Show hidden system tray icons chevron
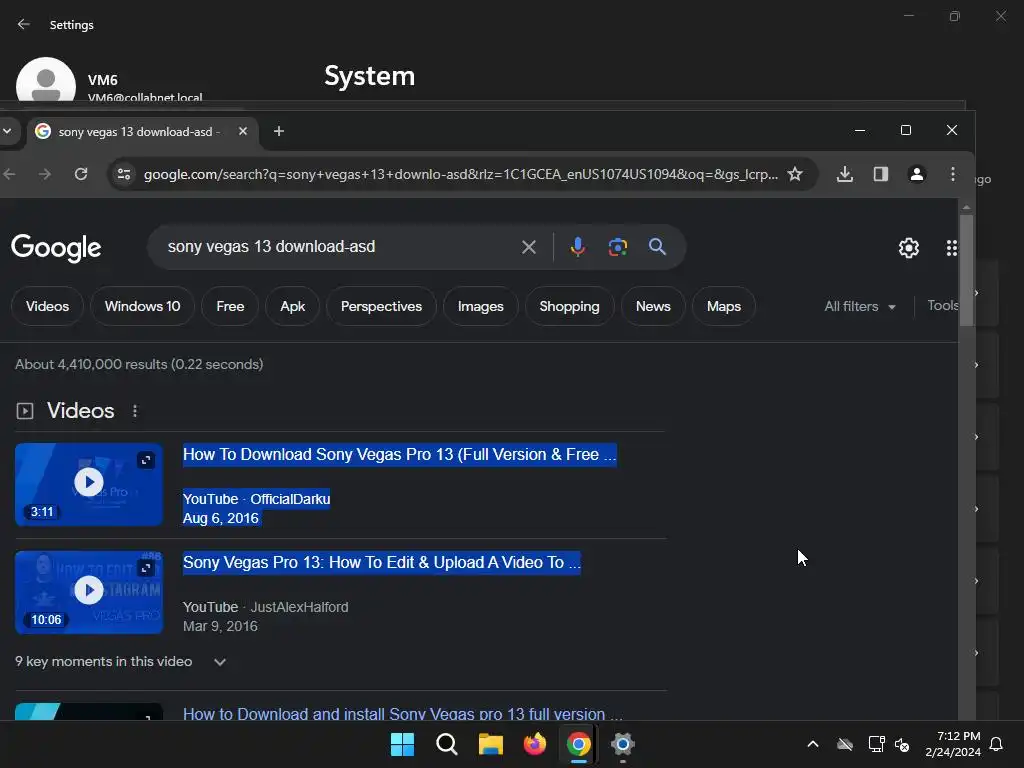1024x768 pixels. pos(813,744)
